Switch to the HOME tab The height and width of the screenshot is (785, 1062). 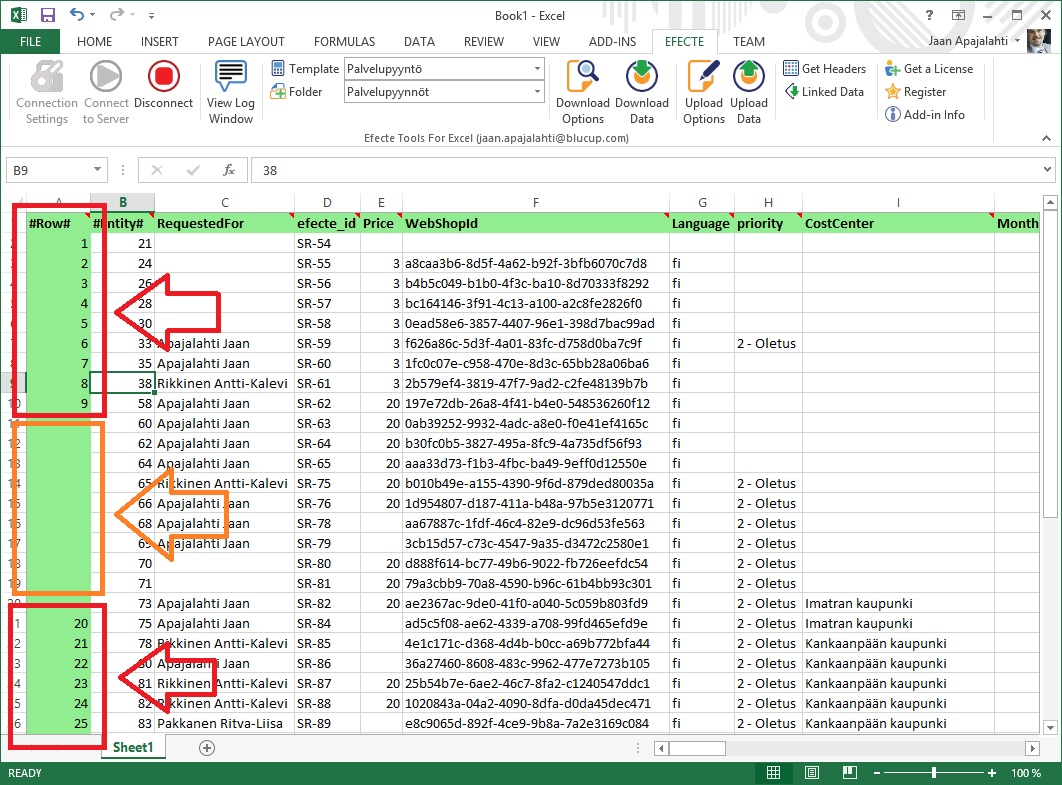(x=94, y=41)
